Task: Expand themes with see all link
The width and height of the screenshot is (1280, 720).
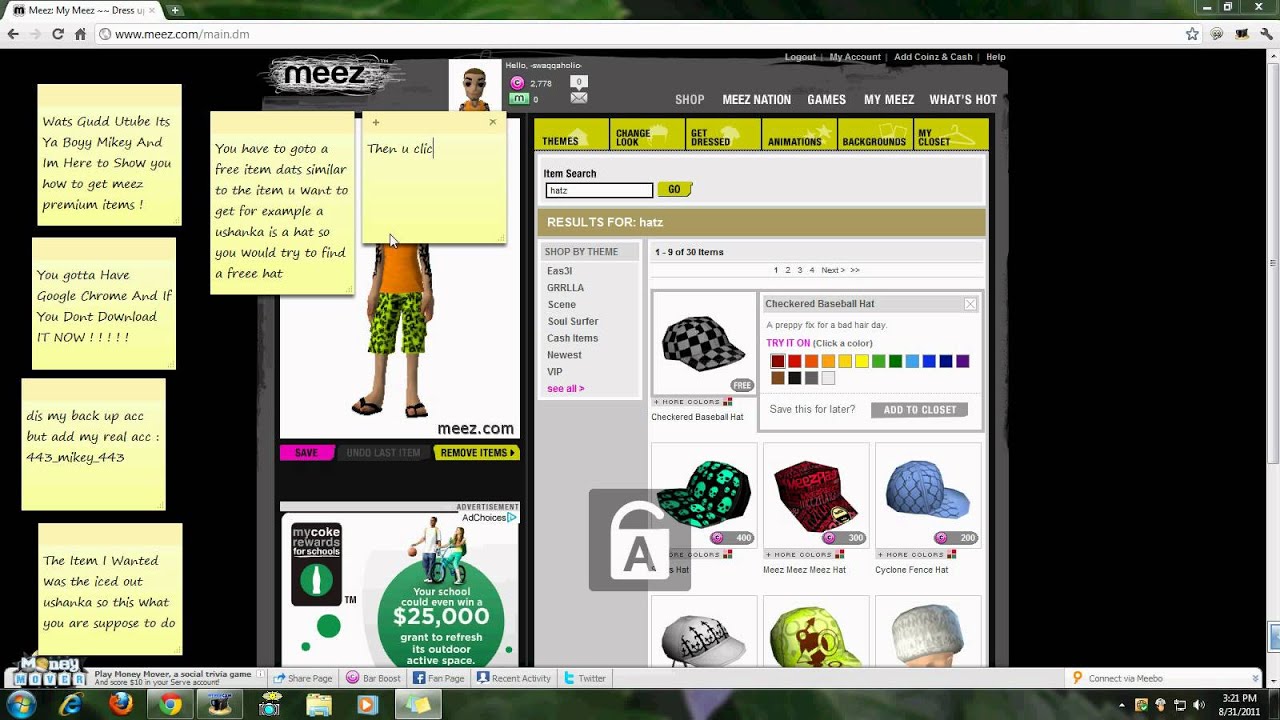Action: (566, 389)
